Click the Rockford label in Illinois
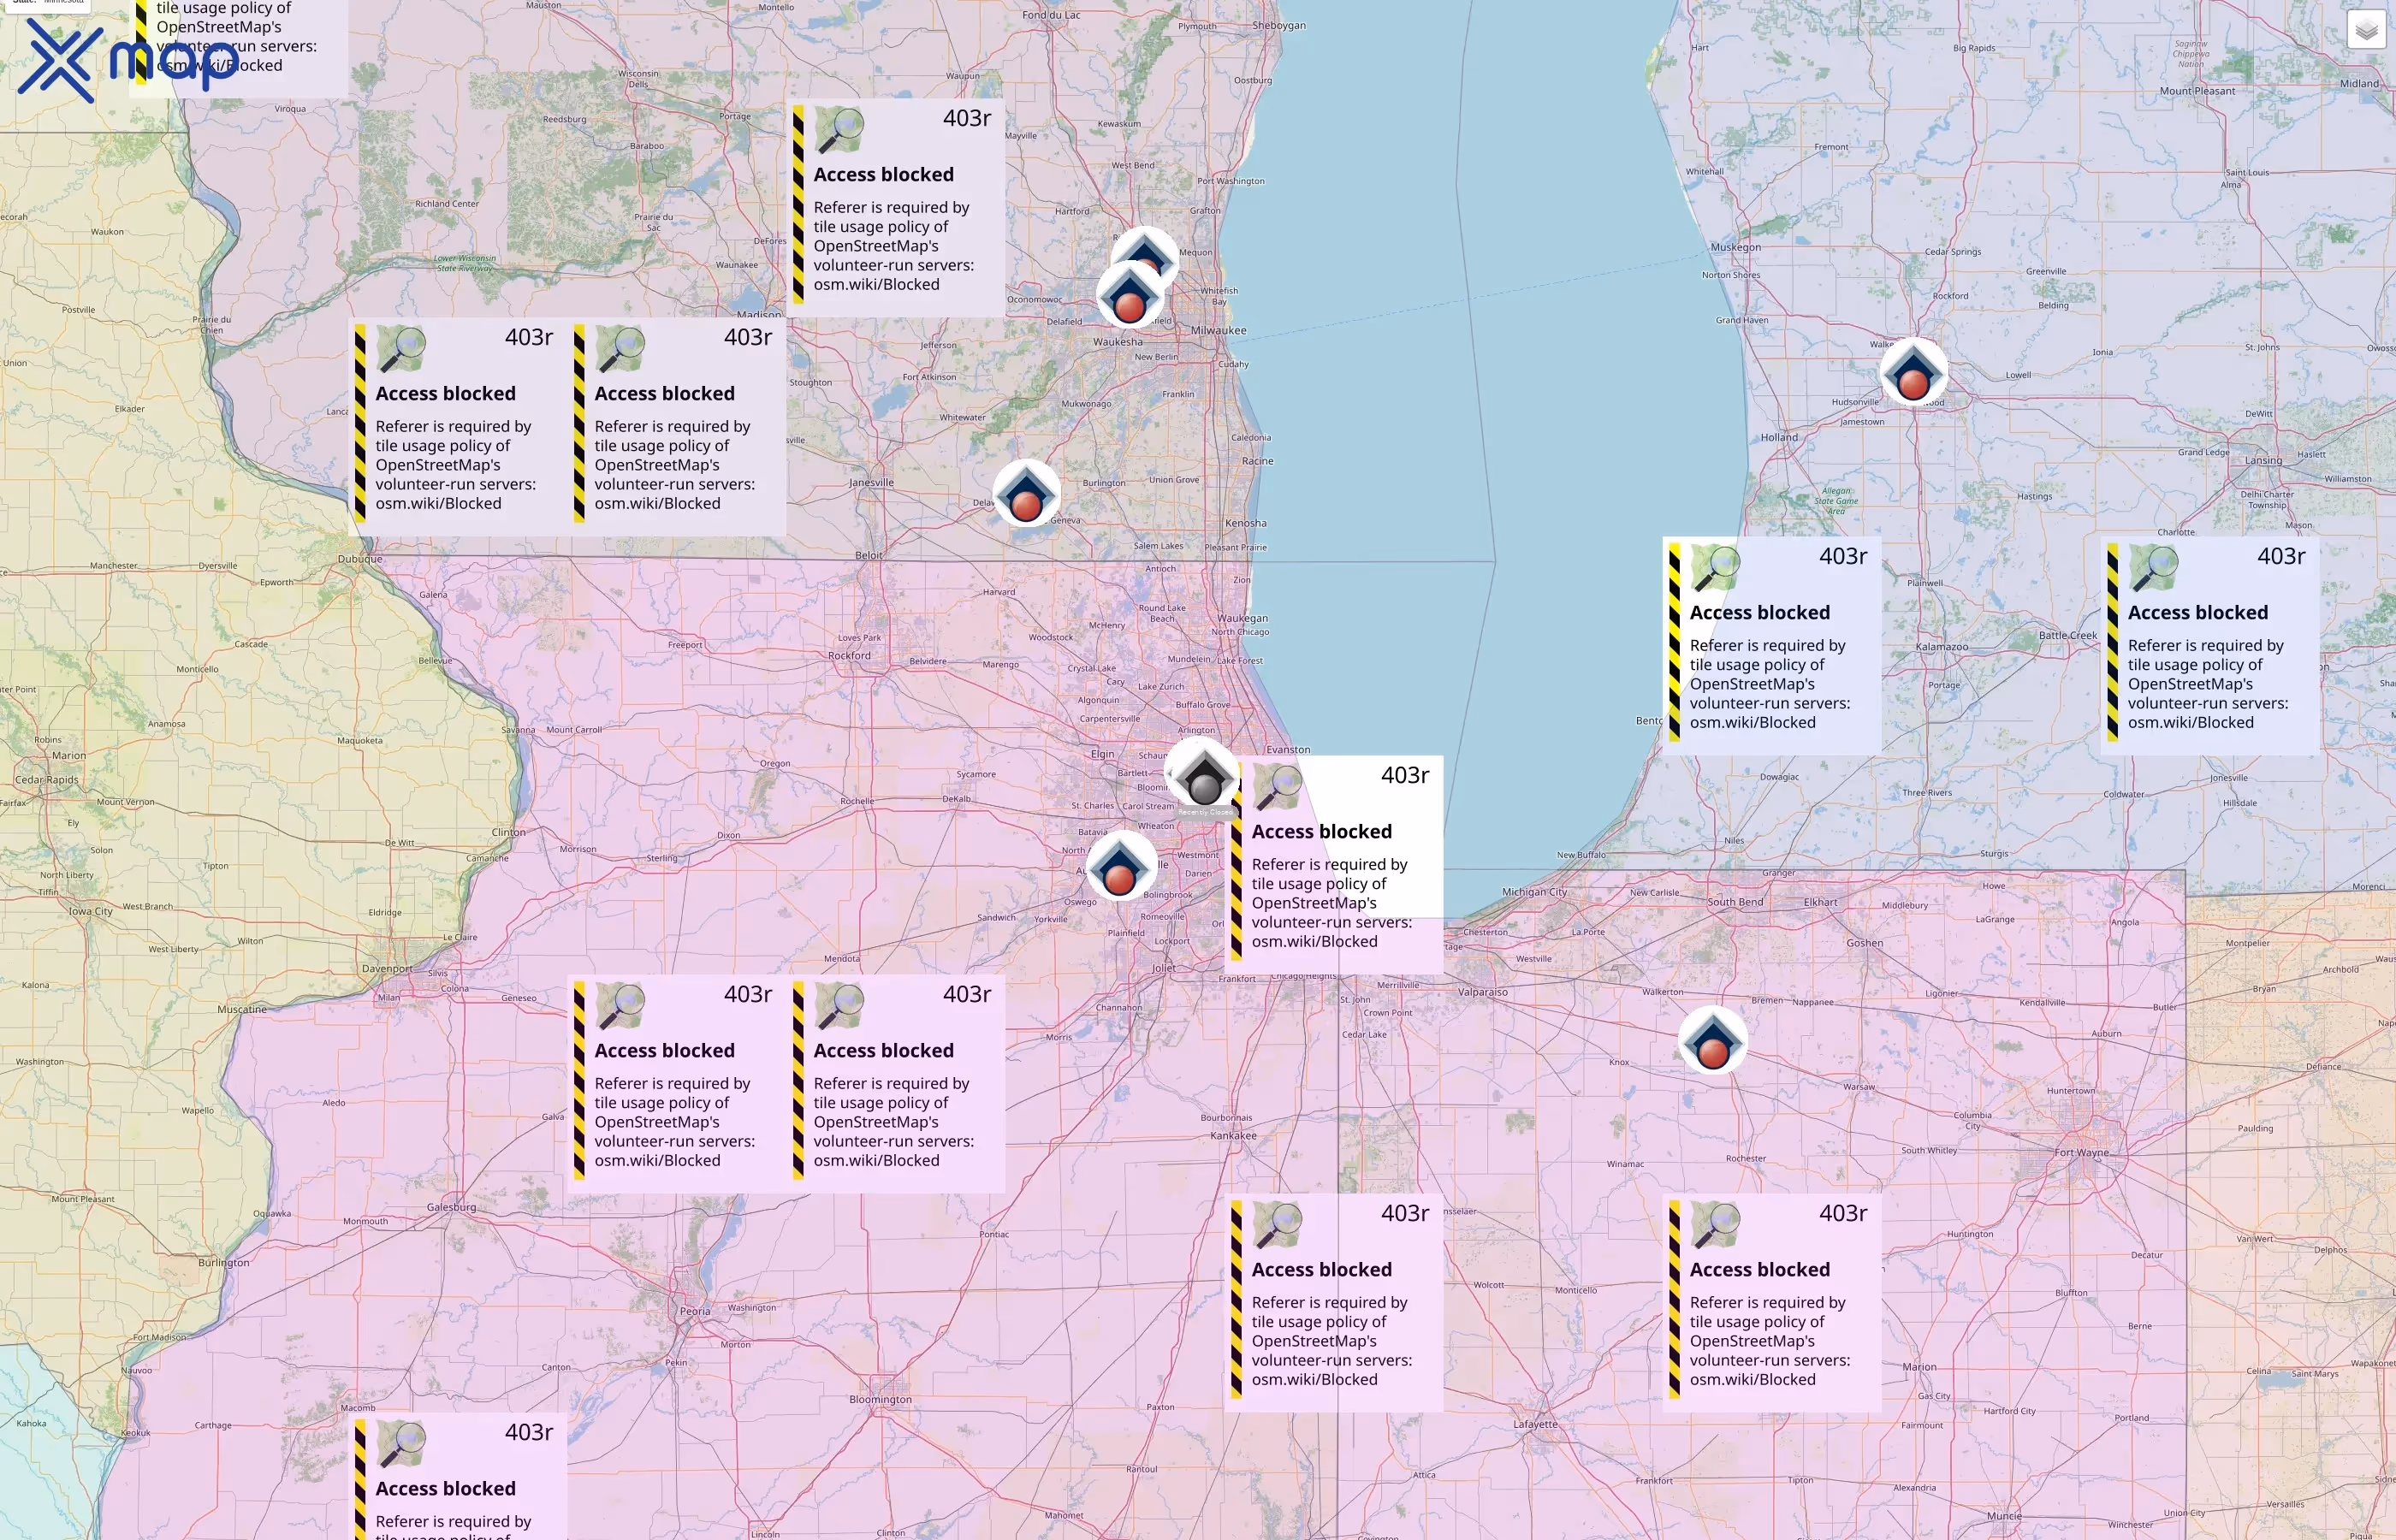This screenshot has width=2396, height=1540. click(850, 656)
